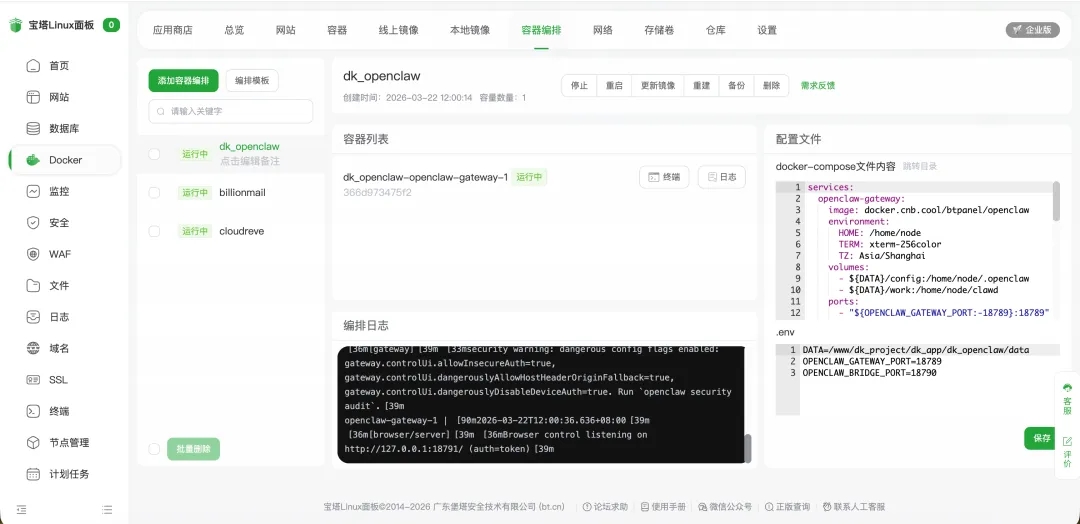Focus the 请输入关键字 search field
Screen dimensions: 1080x524
point(231,111)
